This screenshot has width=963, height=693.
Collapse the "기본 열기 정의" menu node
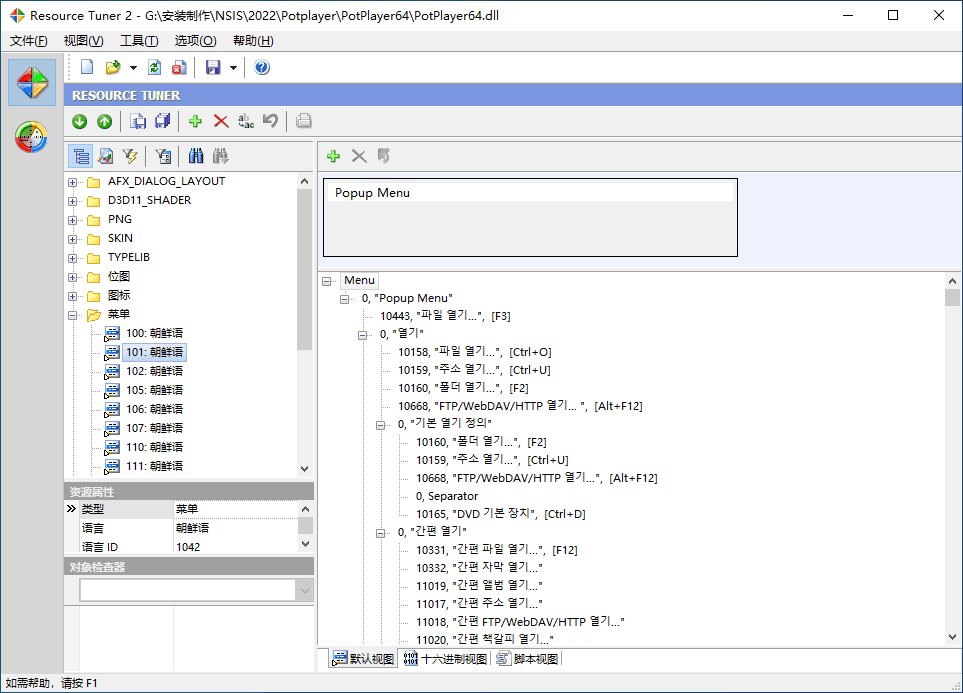[x=381, y=424]
